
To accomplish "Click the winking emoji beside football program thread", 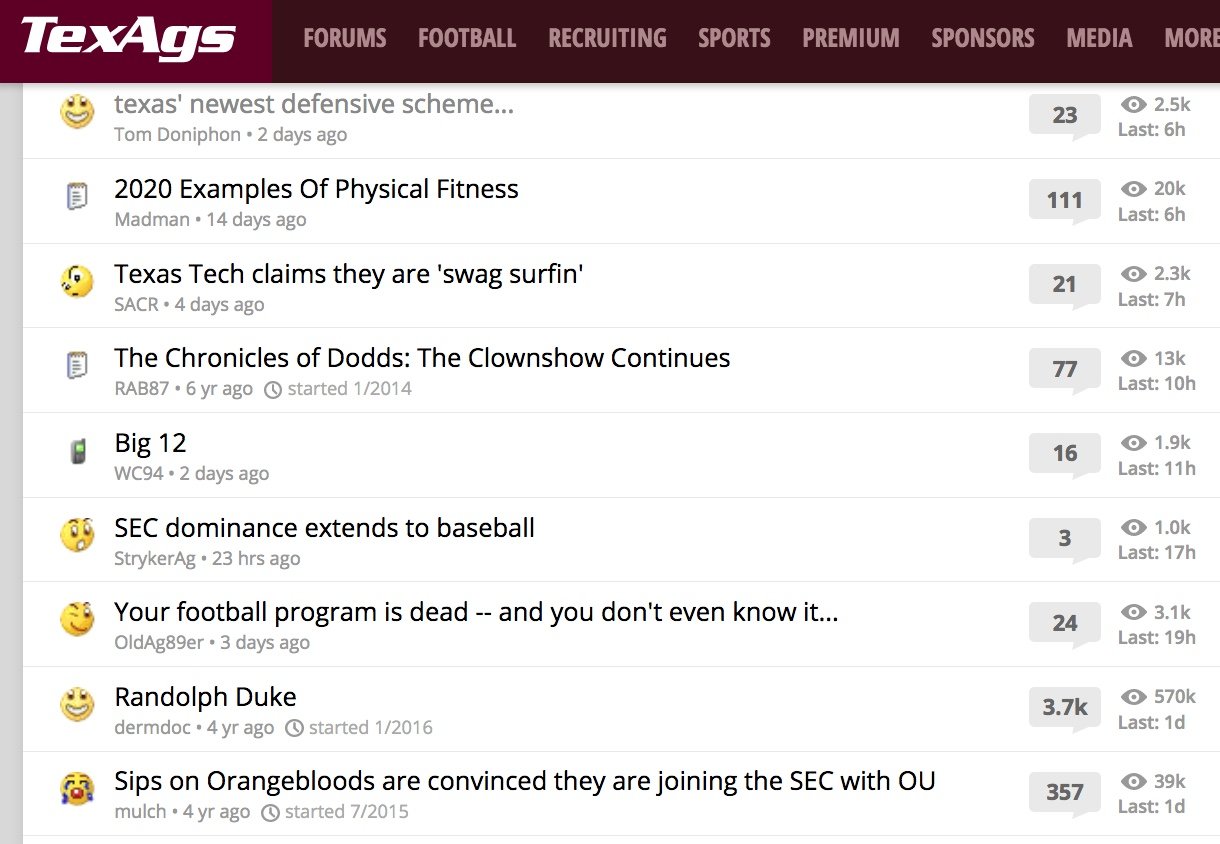I will (77, 620).
